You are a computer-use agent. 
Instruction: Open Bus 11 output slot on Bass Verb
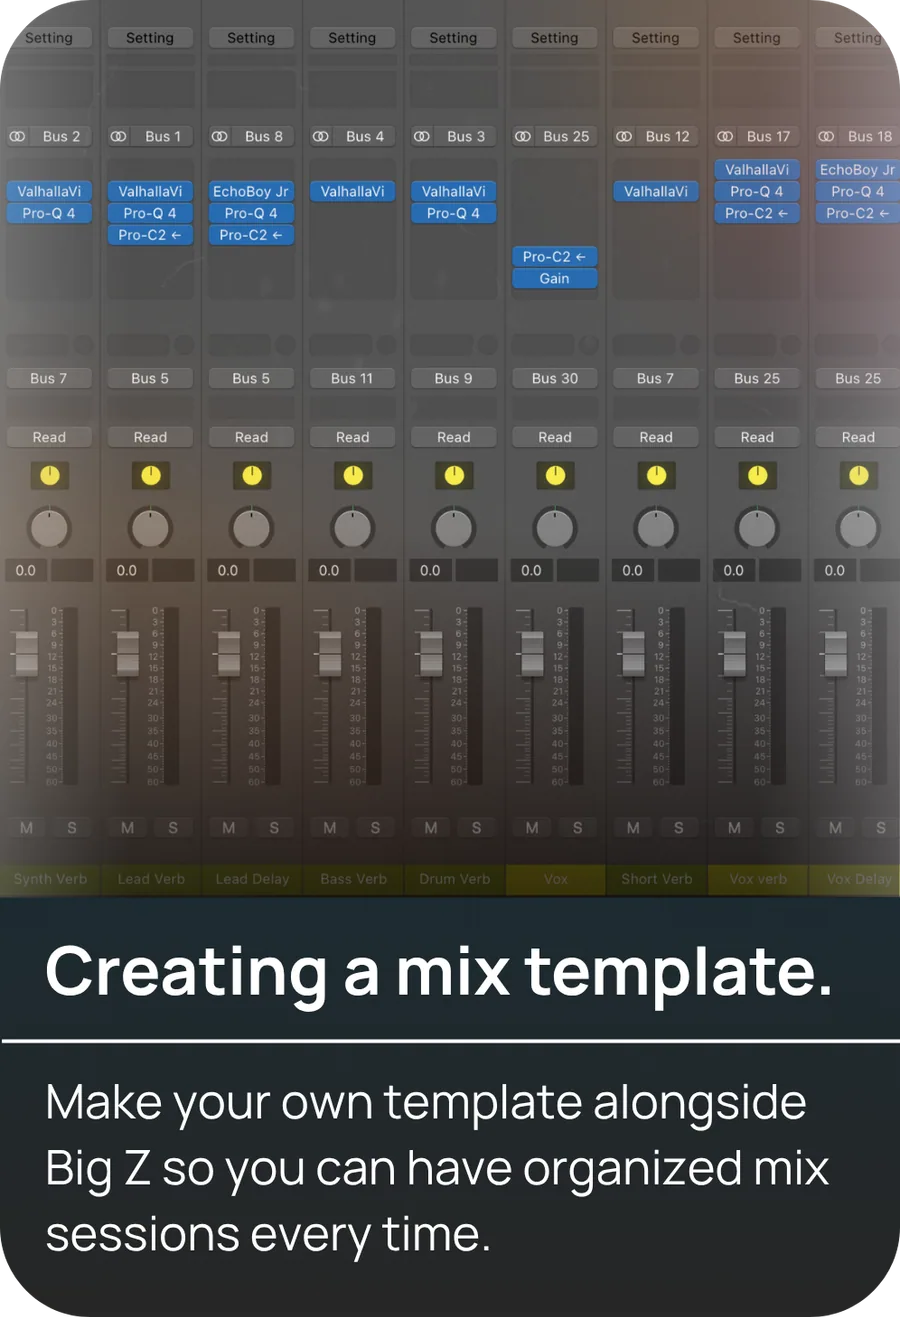coord(352,378)
